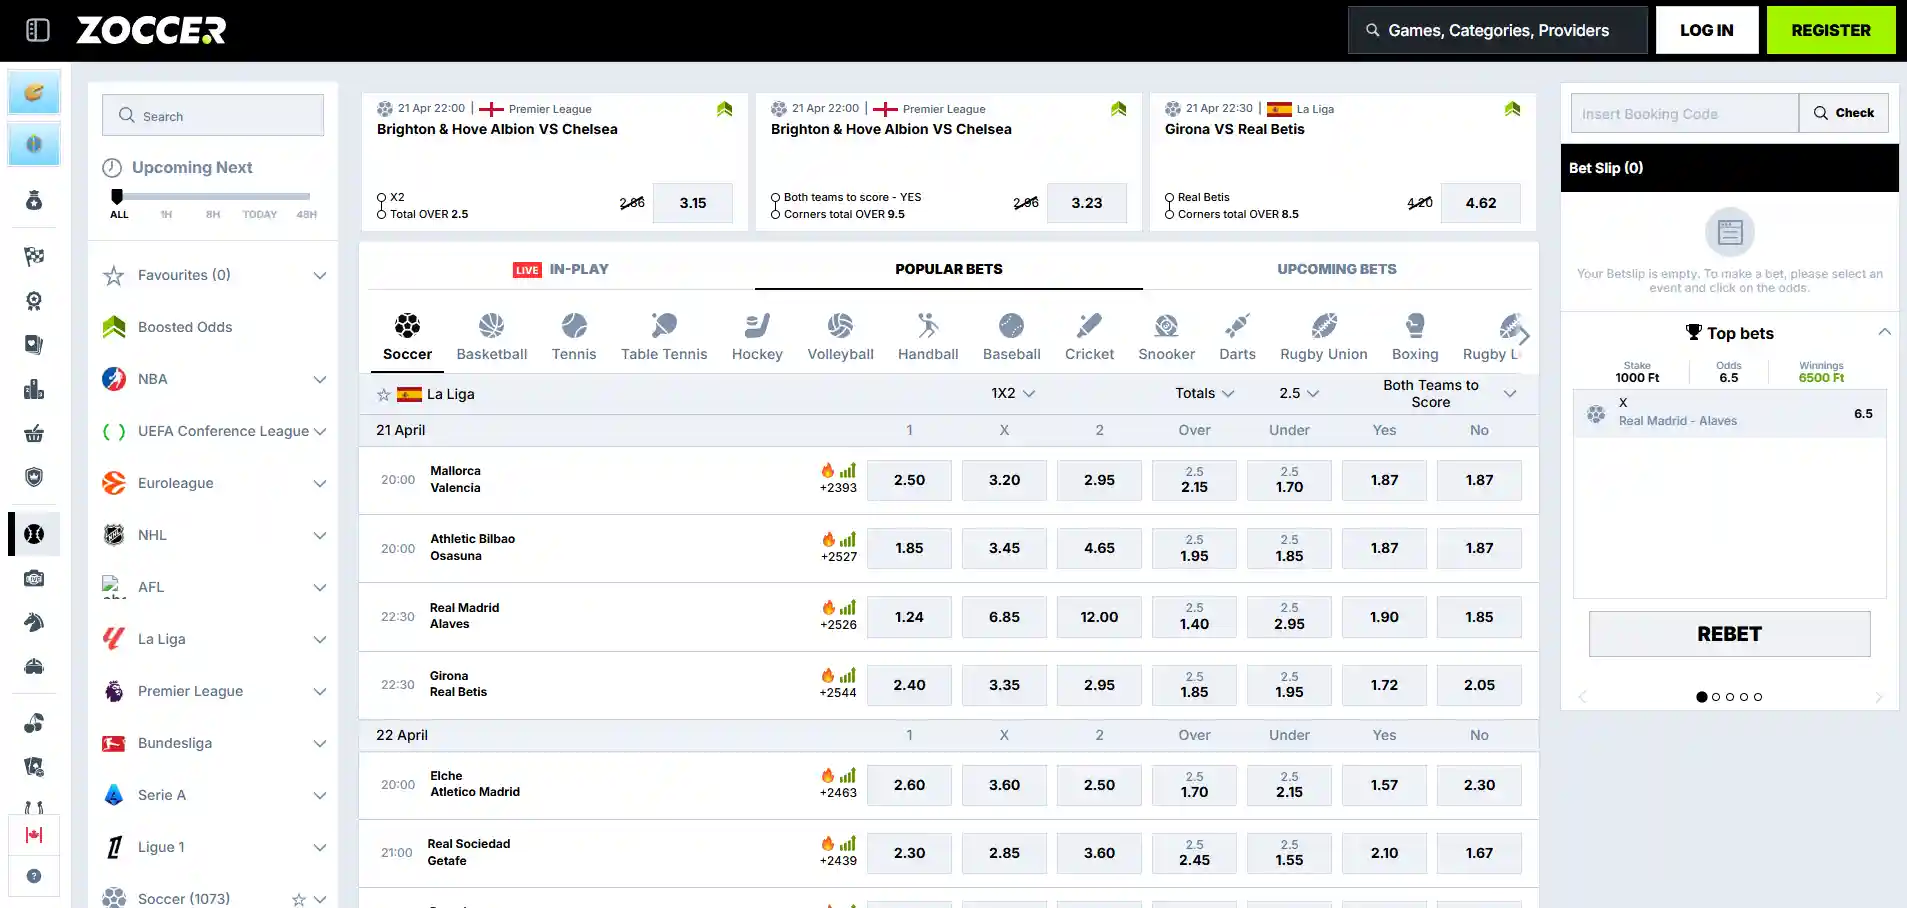Open the VR headset virtual sports icon

(x=34, y=666)
